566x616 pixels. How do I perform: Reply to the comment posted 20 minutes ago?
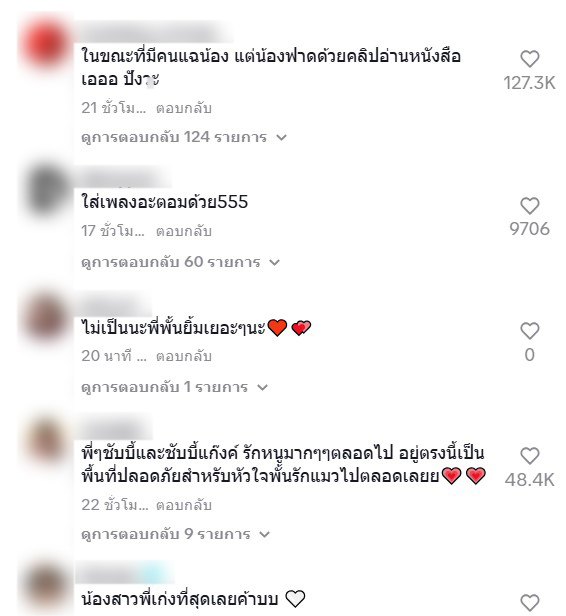pos(184,356)
